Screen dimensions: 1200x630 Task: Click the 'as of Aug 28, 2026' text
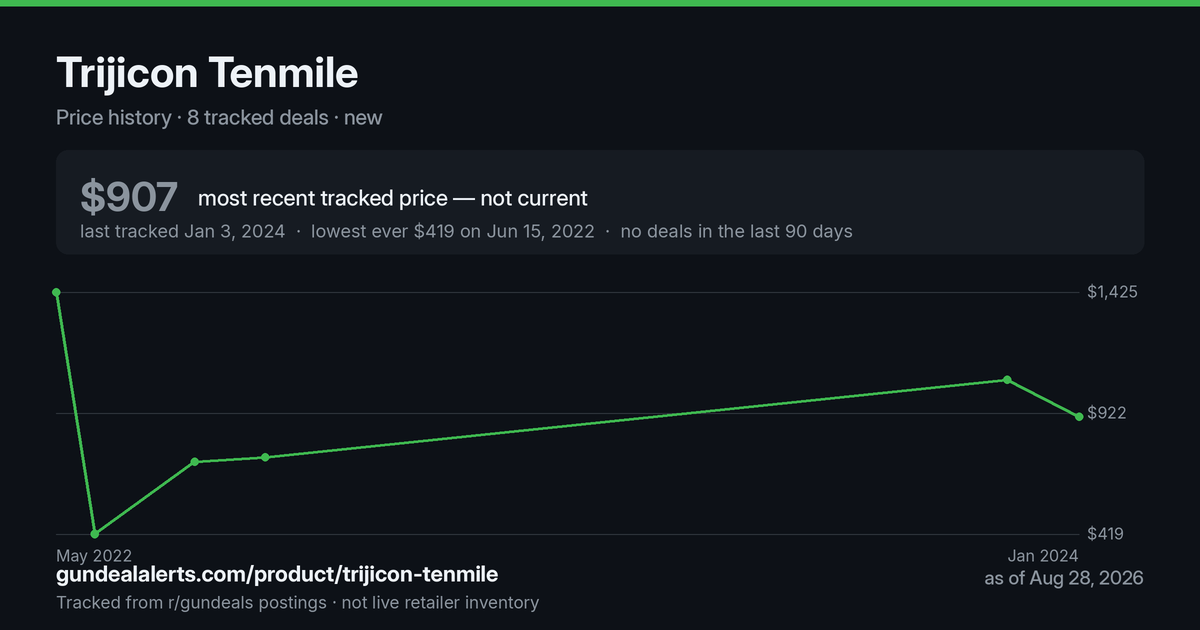click(1064, 578)
